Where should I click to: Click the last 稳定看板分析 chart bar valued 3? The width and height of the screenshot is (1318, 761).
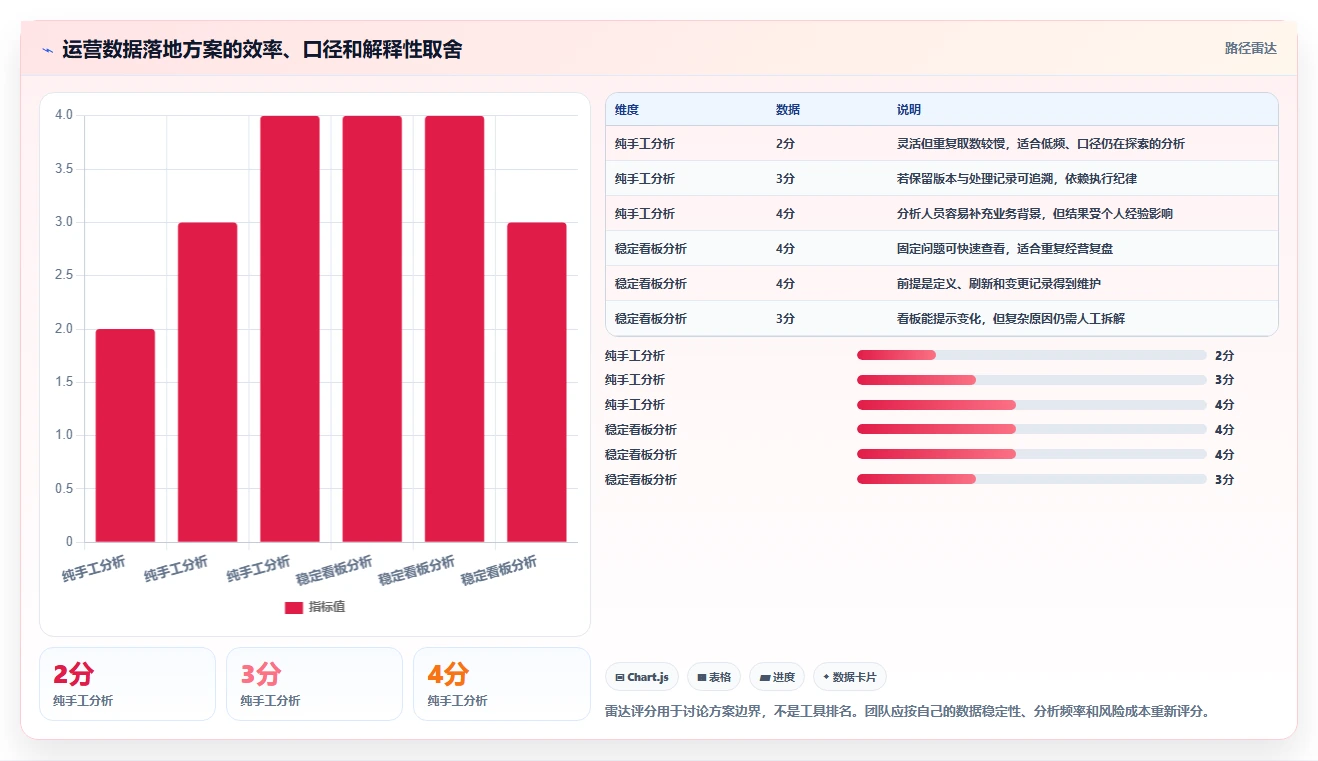537,382
